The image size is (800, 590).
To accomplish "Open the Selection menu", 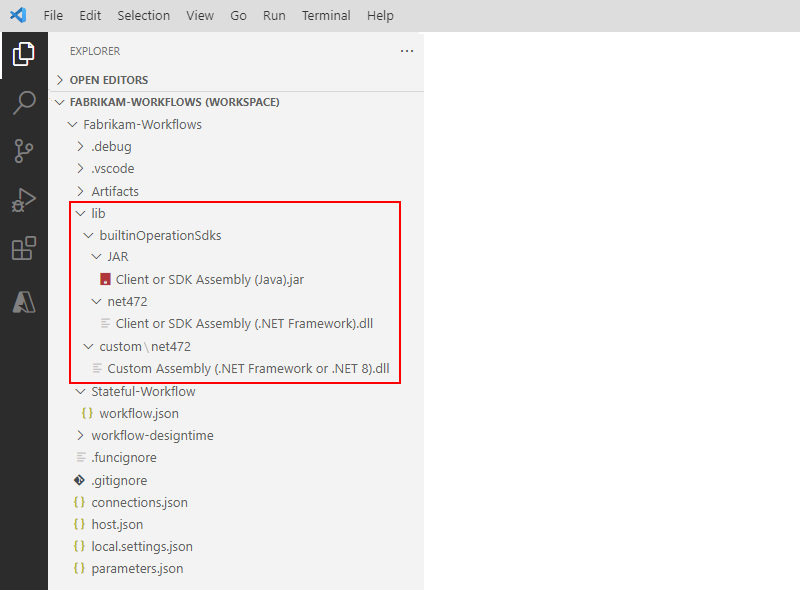I will pyautogui.click(x=143, y=15).
